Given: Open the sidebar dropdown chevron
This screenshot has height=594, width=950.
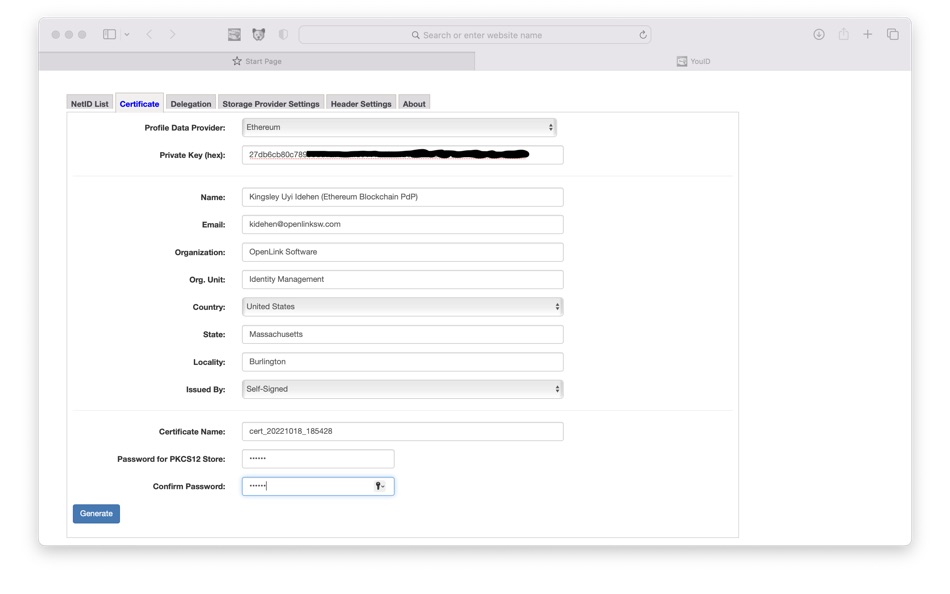Looking at the screenshot, I should pyautogui.click(x=127, y=35).
